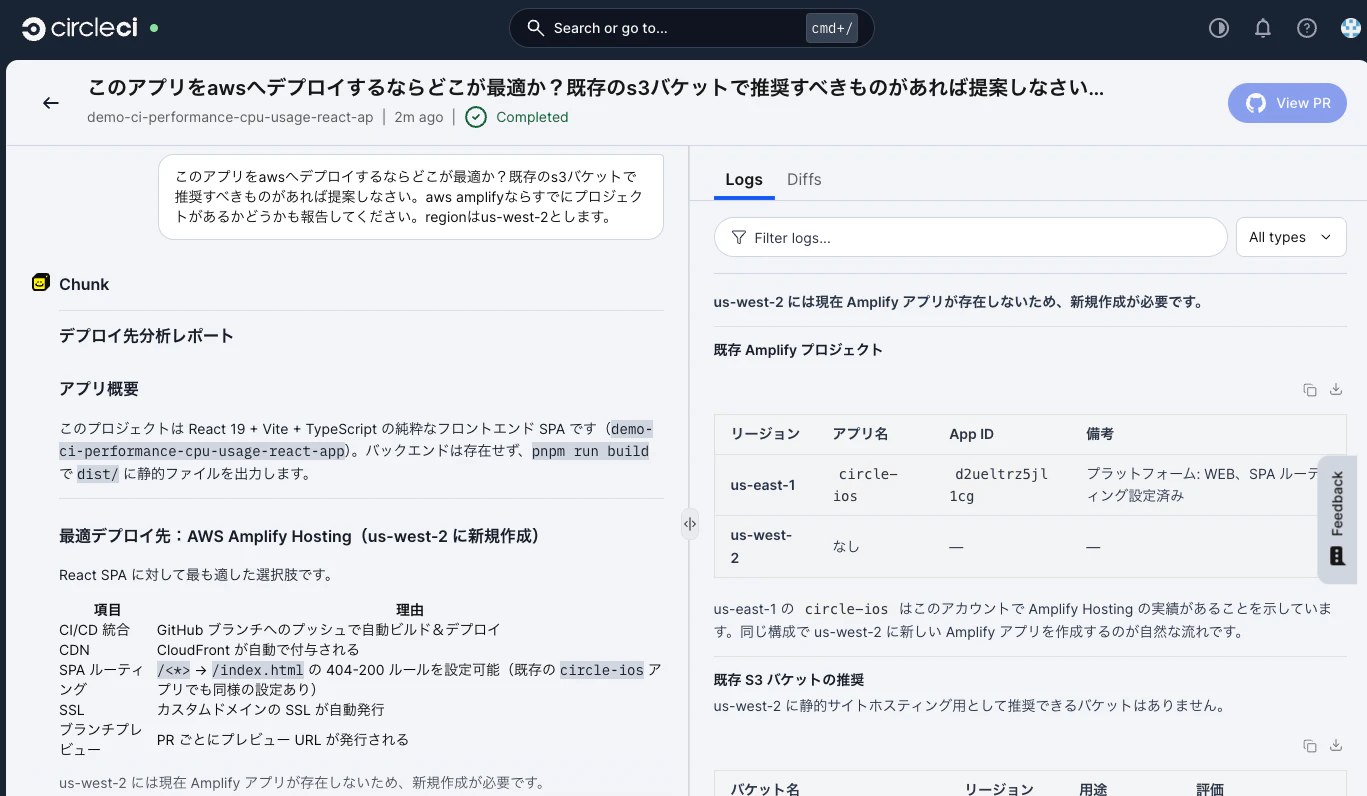Click the green Completed check icon
This screenshot has height=796, width=1367.
point(476,117)
